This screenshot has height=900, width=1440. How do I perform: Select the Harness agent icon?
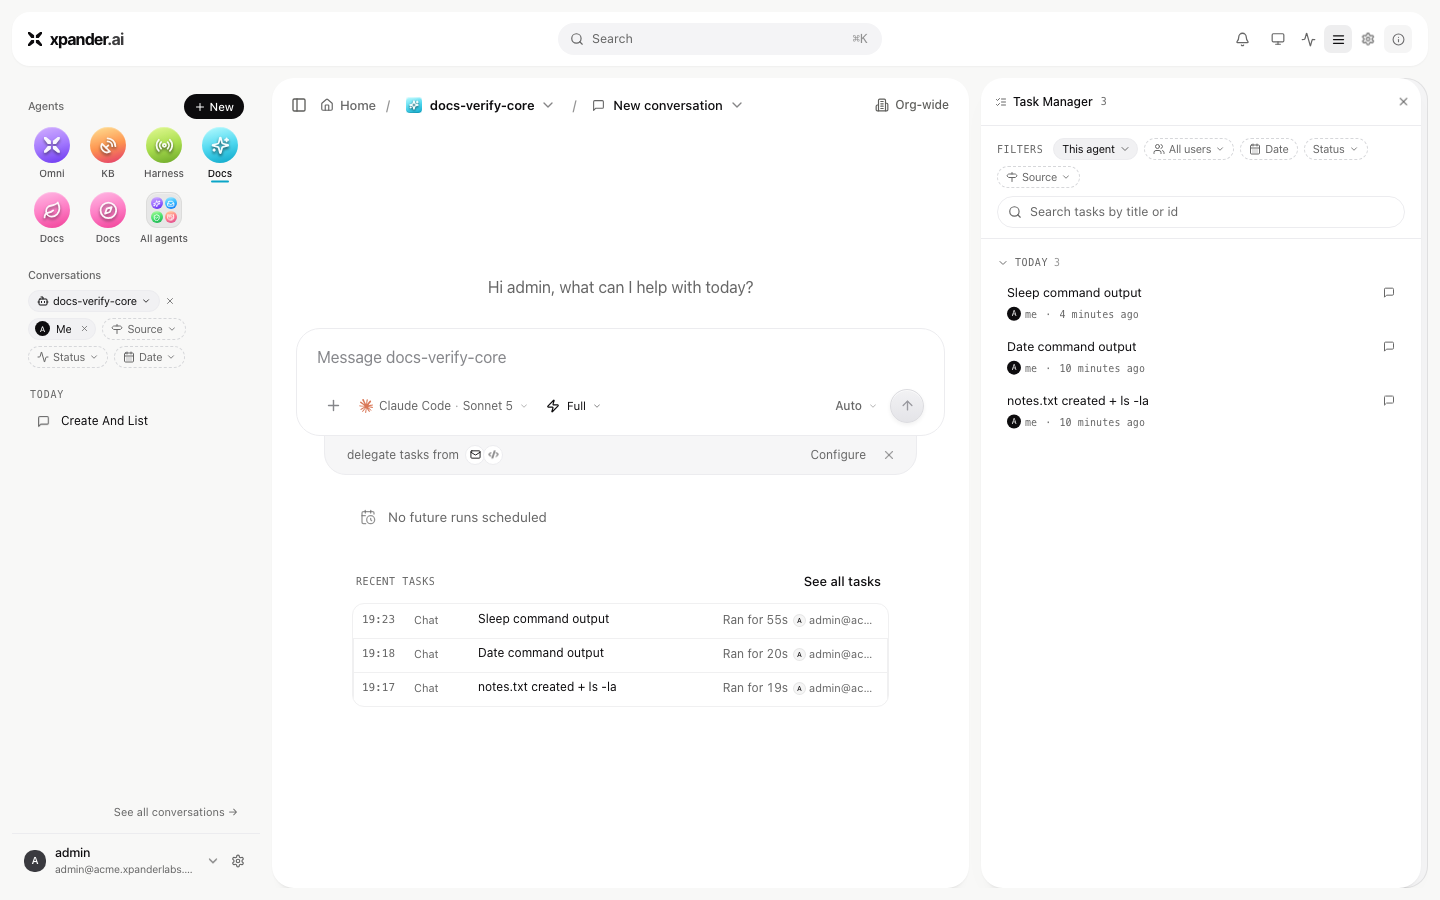coord(164,146)
